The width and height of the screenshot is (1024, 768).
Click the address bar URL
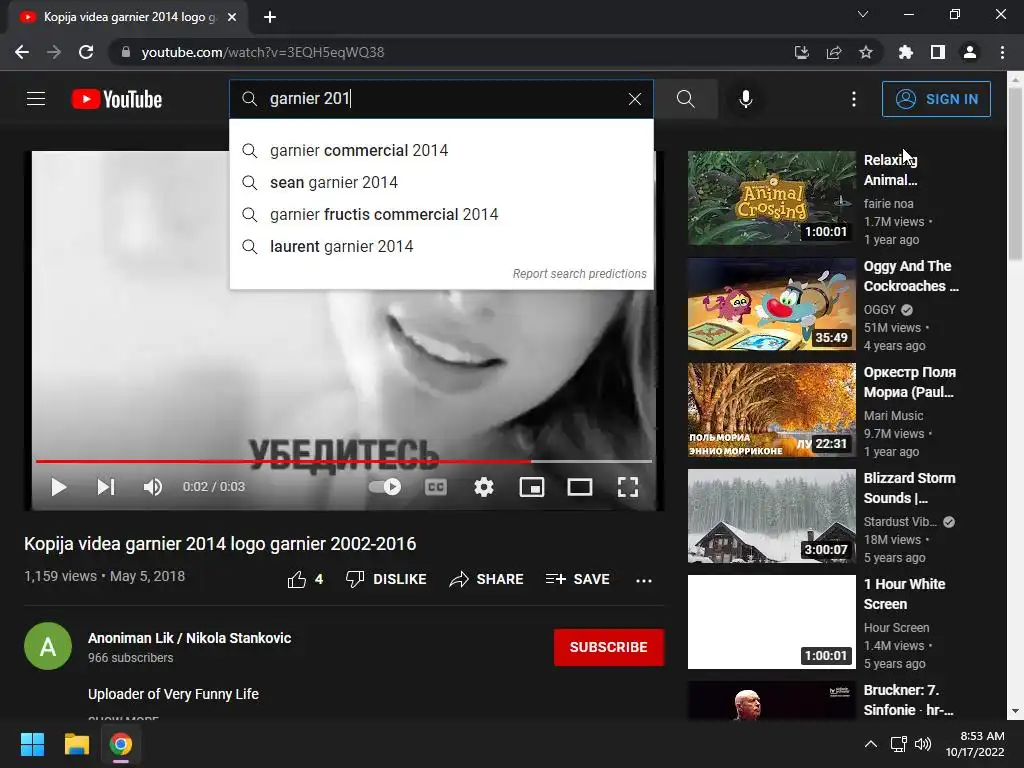tap(263, 52)
